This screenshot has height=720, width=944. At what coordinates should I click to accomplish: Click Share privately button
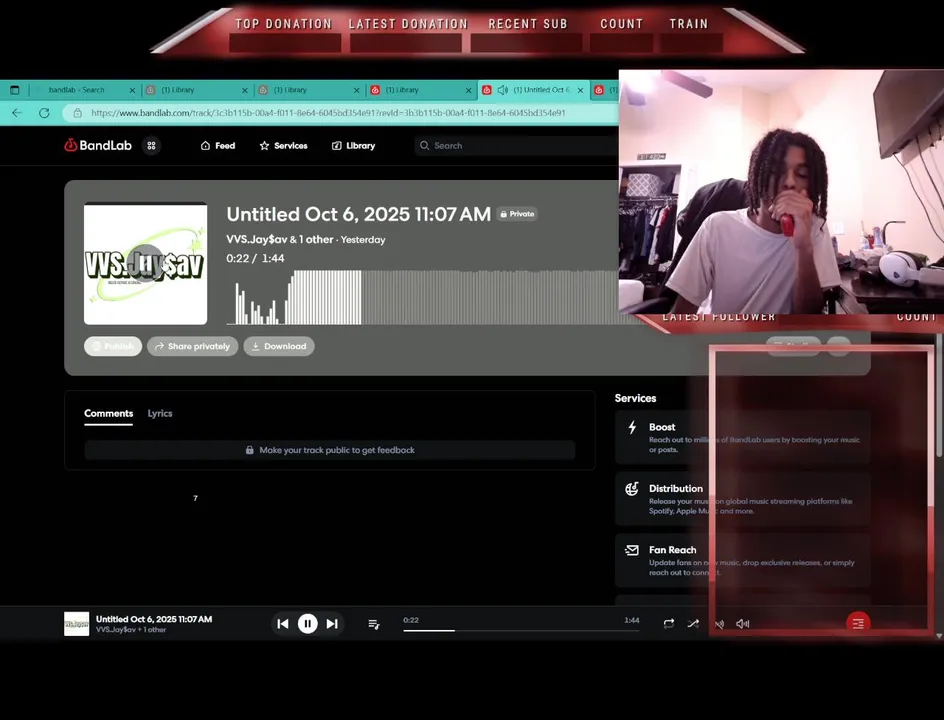(193, 346)
